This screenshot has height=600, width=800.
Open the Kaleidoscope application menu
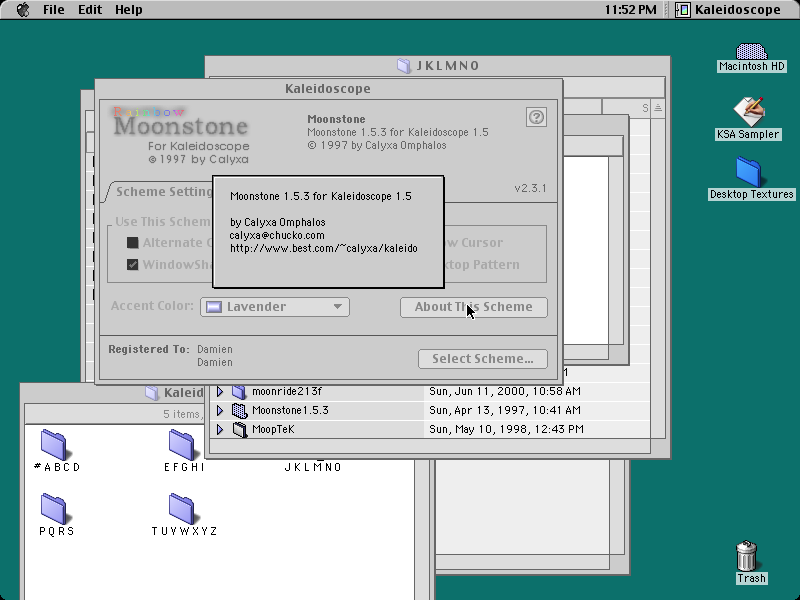(x=728, y=10)
